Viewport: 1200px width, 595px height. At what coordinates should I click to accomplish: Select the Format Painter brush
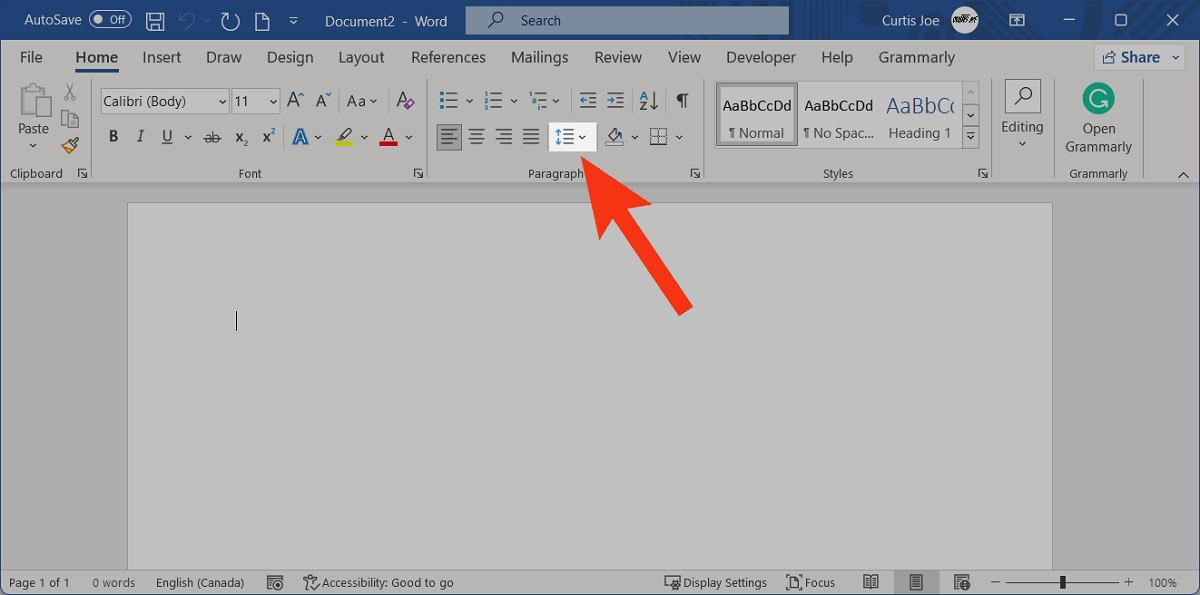(70, 146)
